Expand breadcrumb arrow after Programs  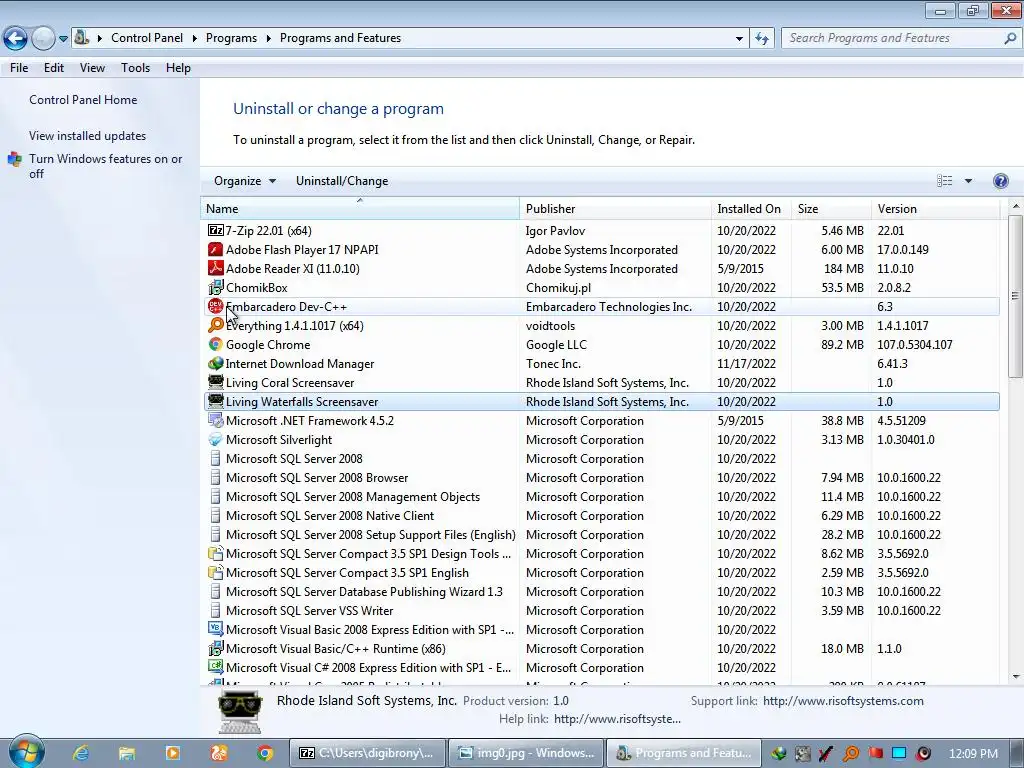[268, 38]
